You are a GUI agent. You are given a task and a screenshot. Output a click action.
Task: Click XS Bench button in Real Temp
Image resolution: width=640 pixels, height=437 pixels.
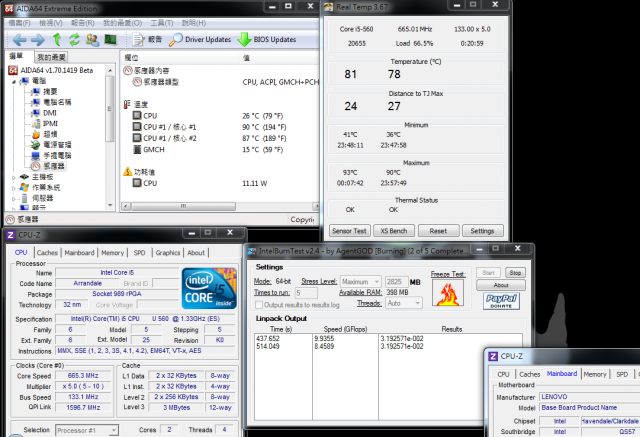394,231
